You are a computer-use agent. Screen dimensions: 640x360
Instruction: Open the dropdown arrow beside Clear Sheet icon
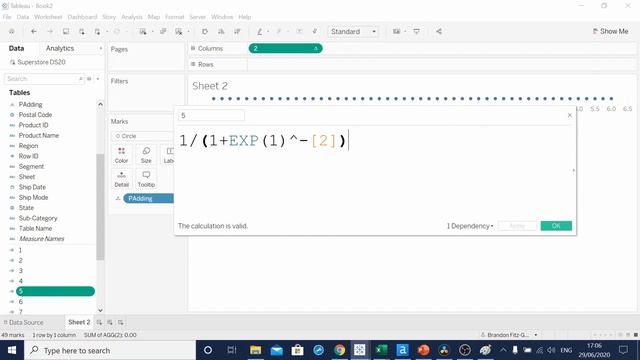(188, 31)
